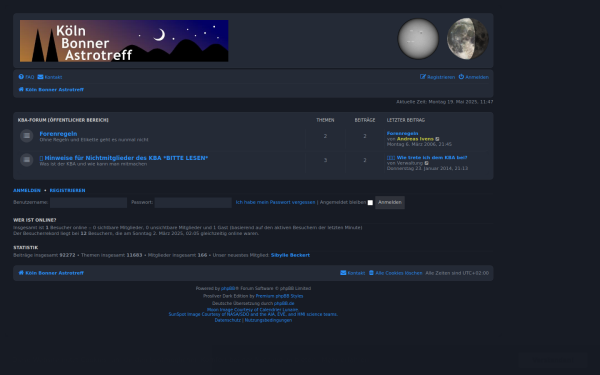This screenshot has width=600, height=375.
Task: Click the Anmelden login button
Action: [390, 202]
